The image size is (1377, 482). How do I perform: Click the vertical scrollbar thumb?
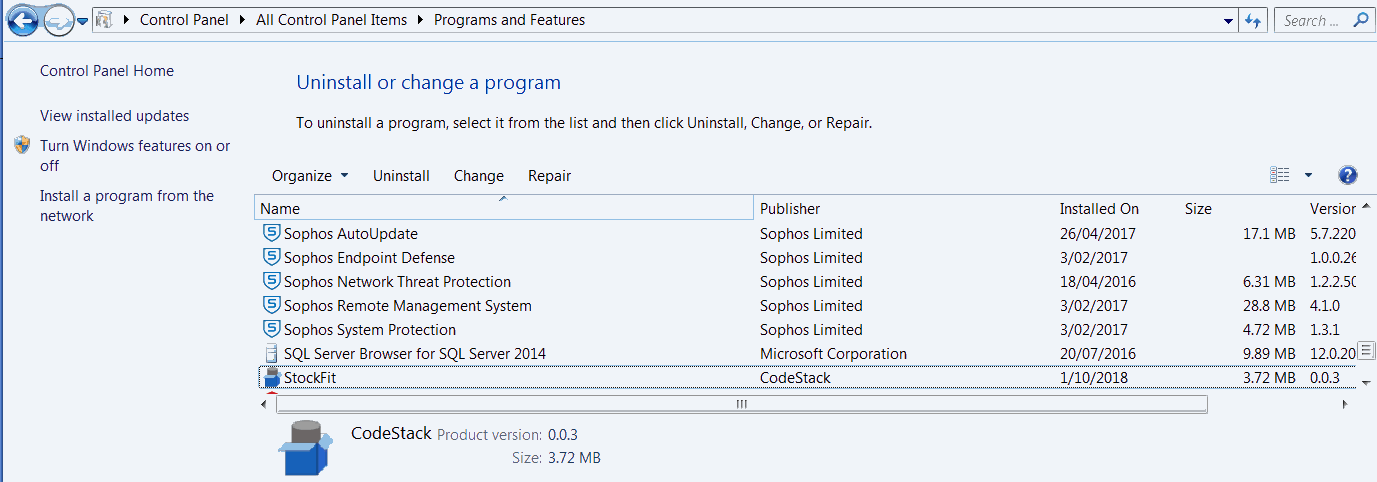1367,349
